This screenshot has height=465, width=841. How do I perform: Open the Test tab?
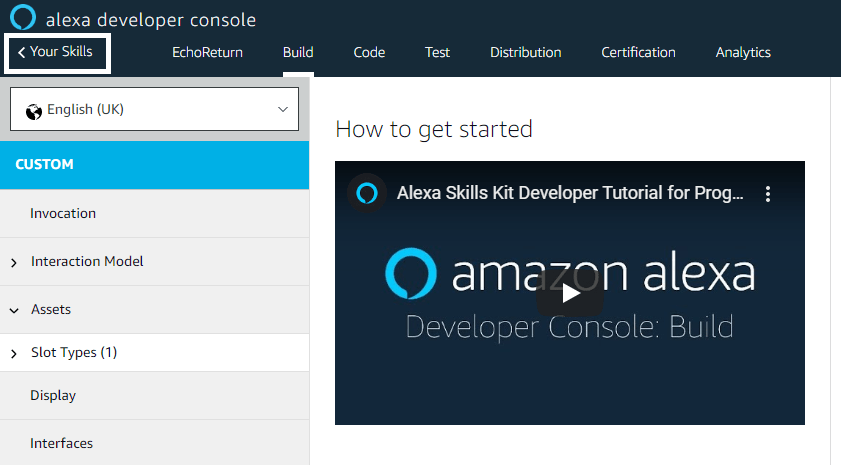[437, 53]
